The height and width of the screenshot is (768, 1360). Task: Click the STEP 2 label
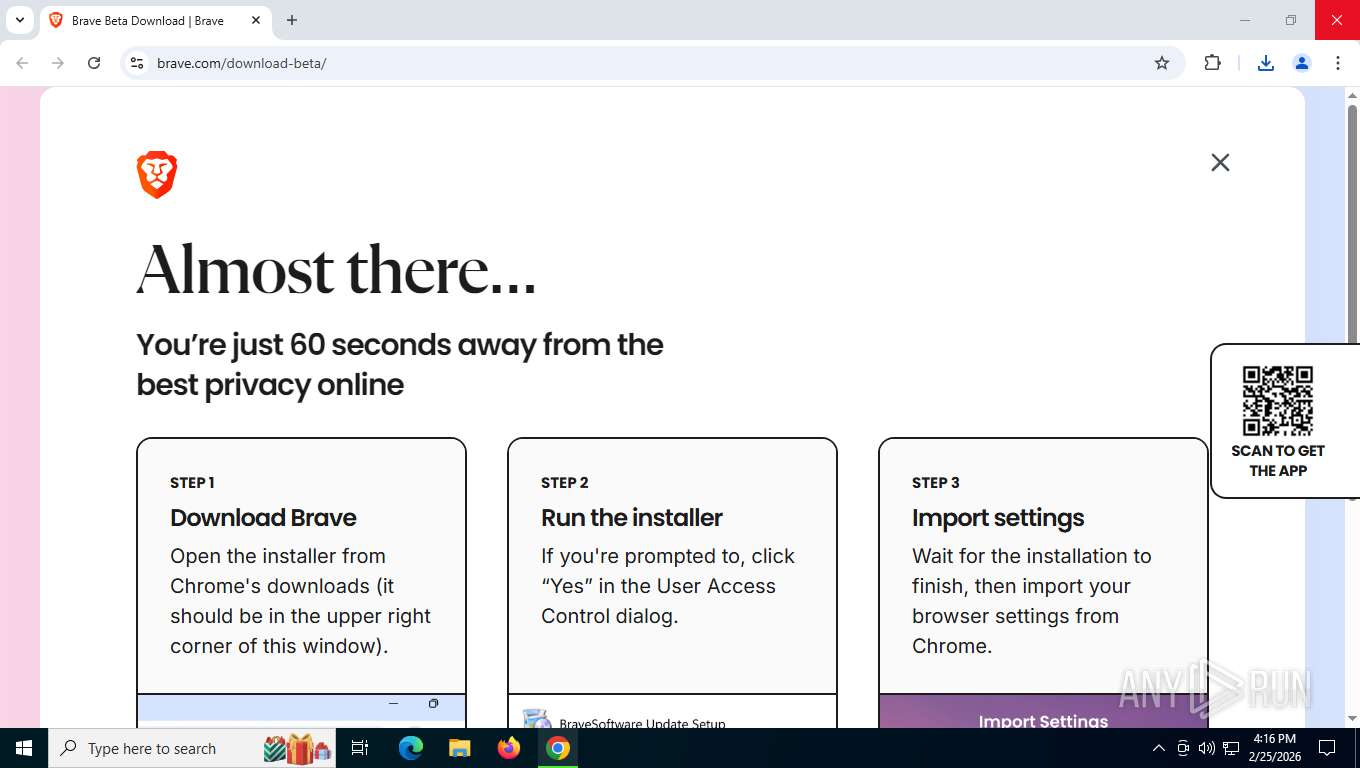click(x=565, y=482)
